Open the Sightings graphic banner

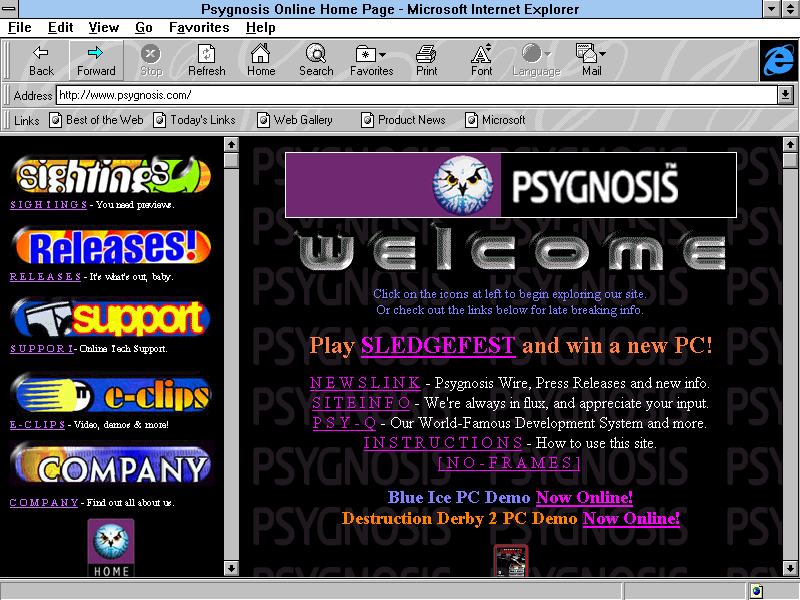pos(111,176)
